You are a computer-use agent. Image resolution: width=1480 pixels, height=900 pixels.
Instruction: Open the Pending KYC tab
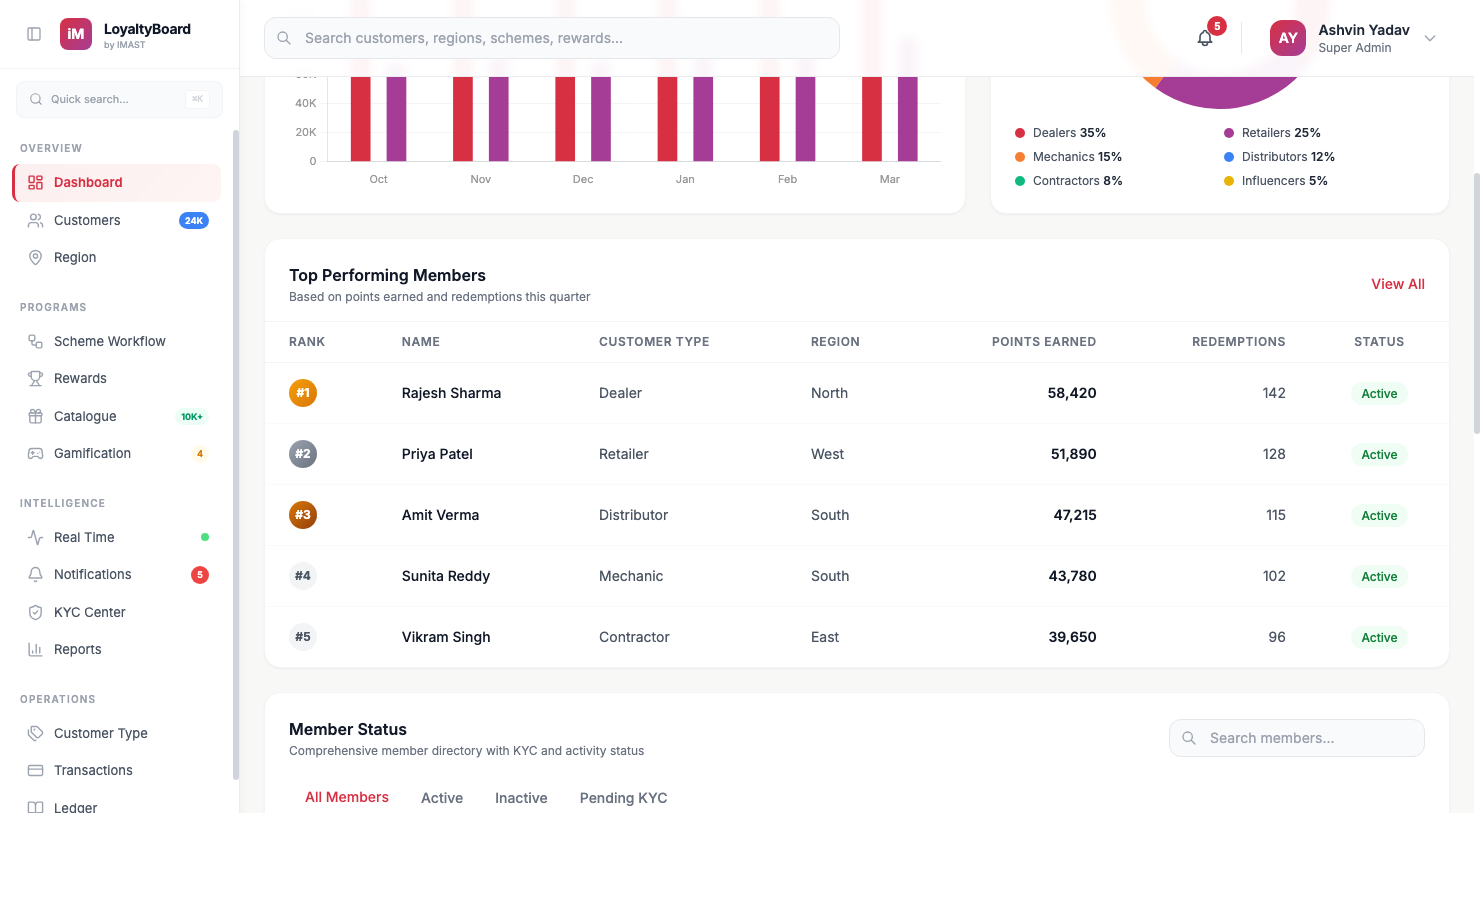[x=623, y=797]
